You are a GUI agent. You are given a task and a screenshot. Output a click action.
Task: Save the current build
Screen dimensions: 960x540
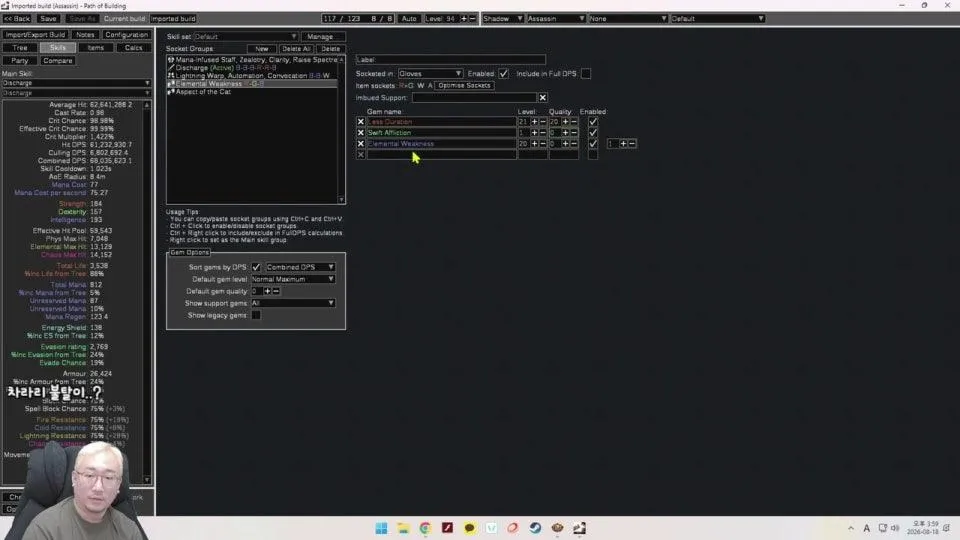tap(48, 18)
